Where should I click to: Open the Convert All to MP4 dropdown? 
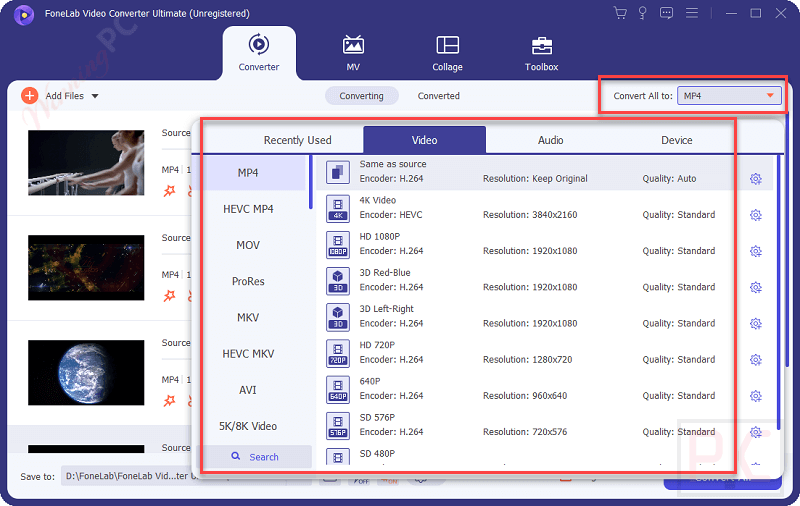(x=729, y=96)
